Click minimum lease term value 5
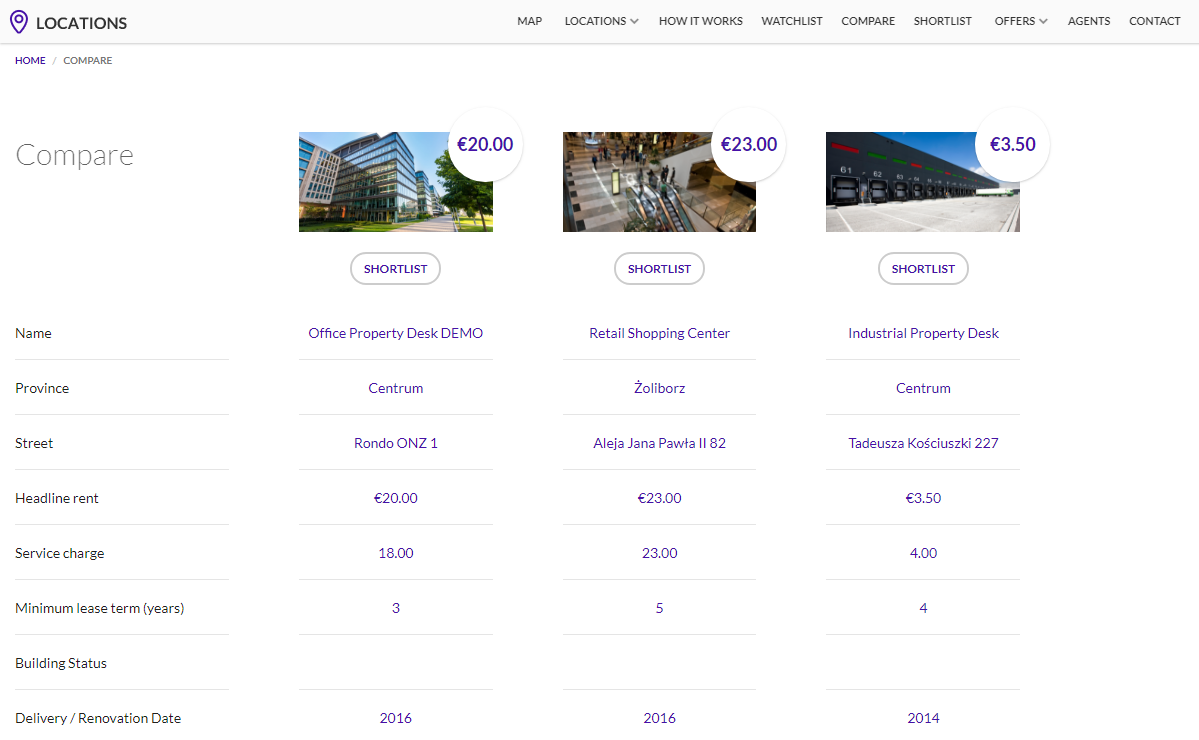Screen dimensions: 1199x740 [x=659, y=609]
